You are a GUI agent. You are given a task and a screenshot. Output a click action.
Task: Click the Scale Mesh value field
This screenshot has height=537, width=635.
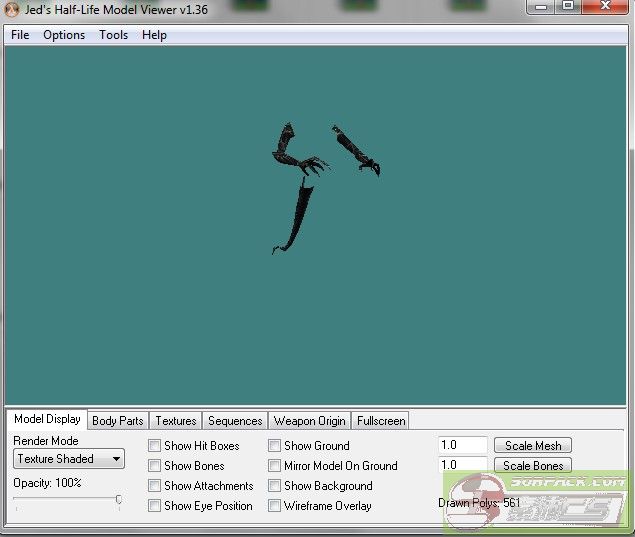462,446
